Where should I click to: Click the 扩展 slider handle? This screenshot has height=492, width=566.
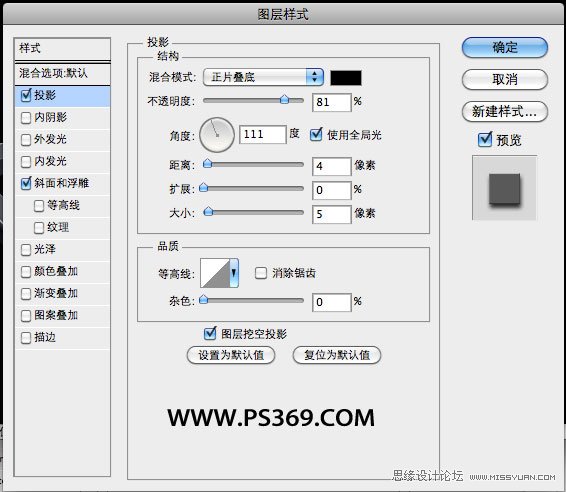[204, 187]
